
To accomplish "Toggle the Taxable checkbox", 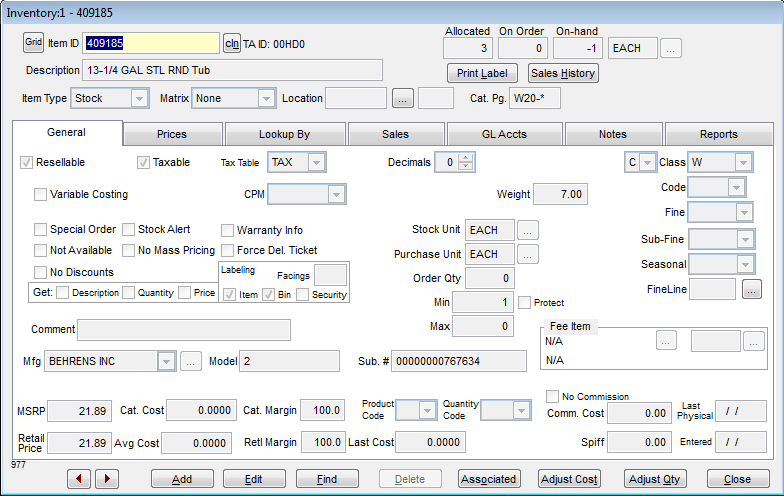I will point(143,162).
